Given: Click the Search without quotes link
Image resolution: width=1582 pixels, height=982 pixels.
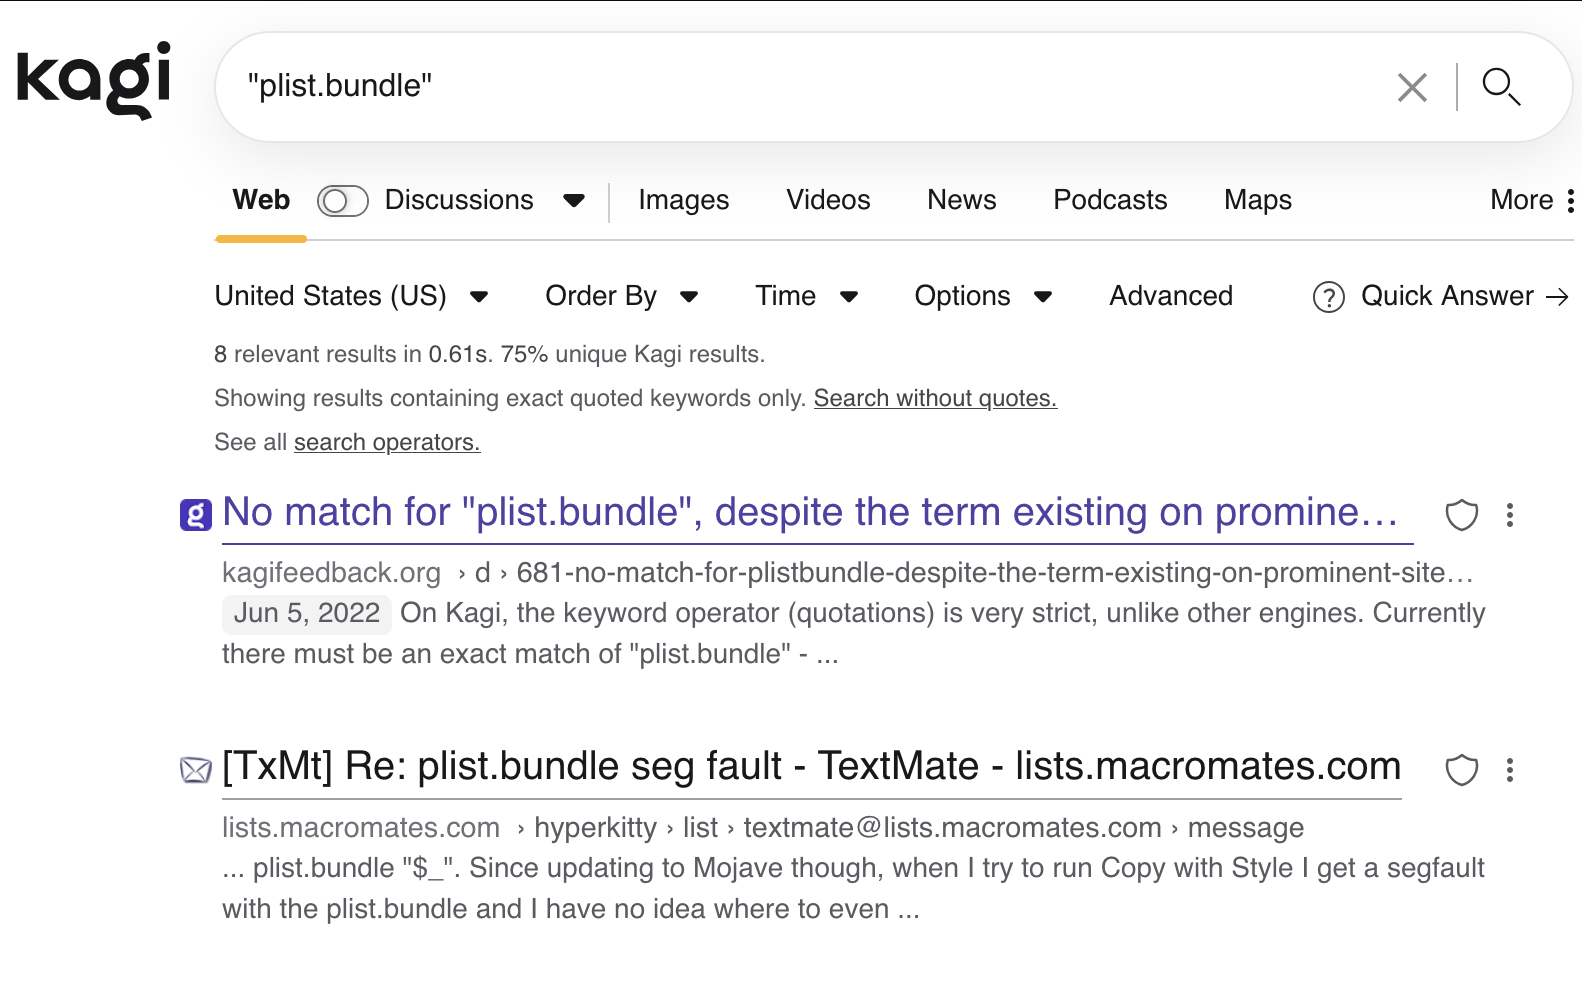Looking at the screenshot, I should [x=934, y=398].
